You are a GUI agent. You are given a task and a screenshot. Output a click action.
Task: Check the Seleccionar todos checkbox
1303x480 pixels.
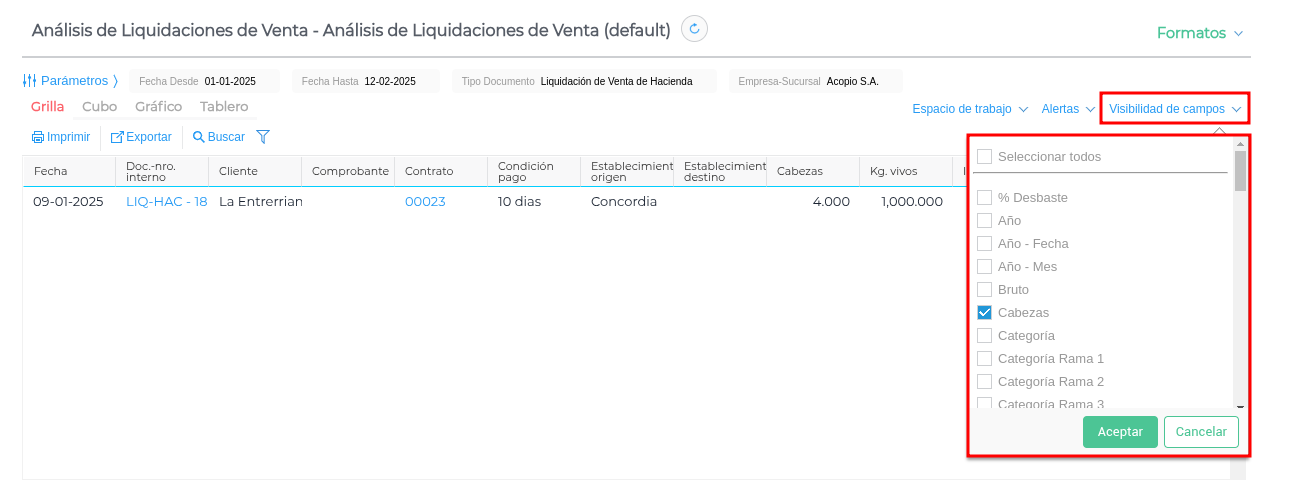tap(985, 157)
